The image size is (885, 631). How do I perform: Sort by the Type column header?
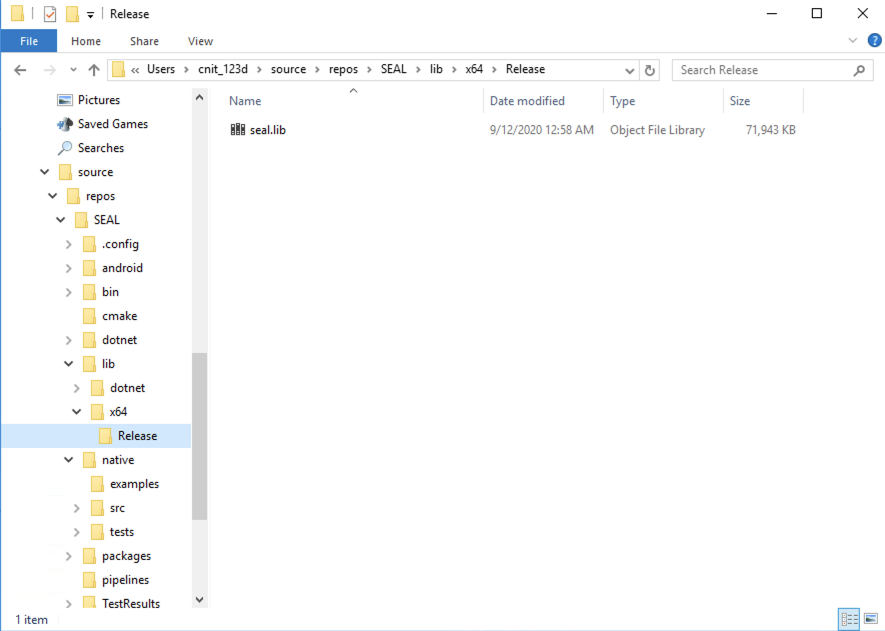(623, 101)
